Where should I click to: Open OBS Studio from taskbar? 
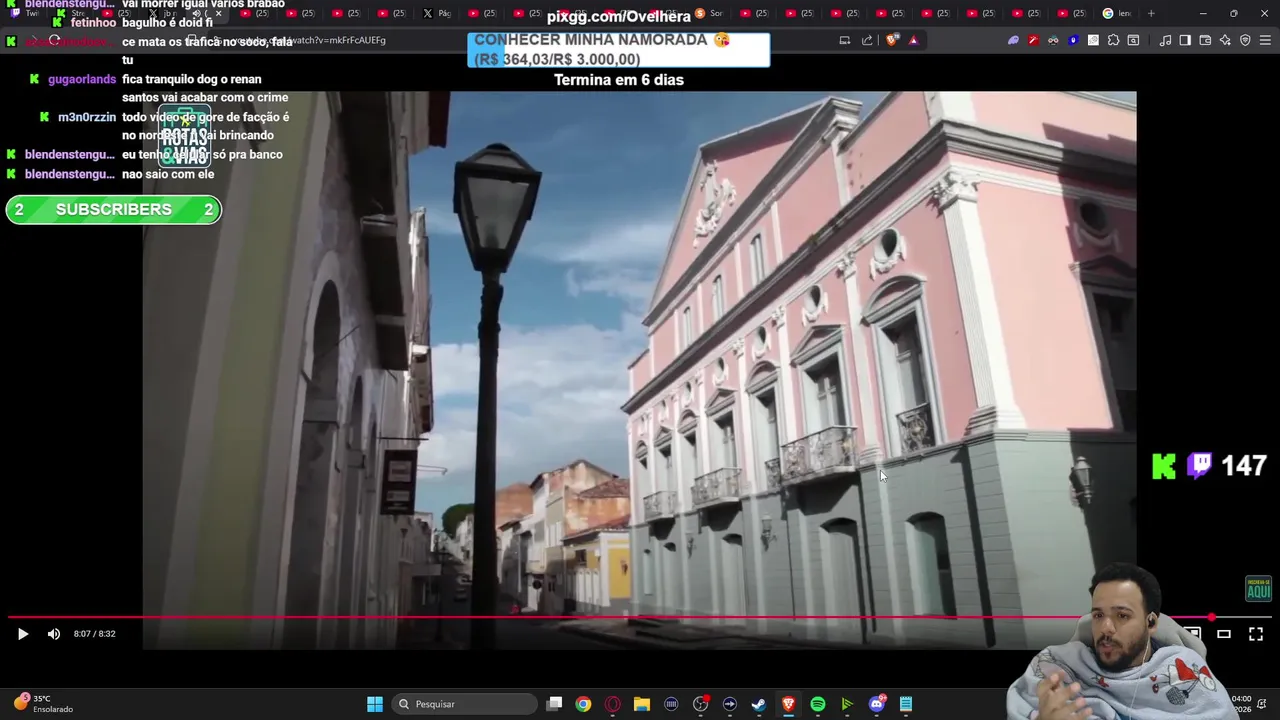700,704
